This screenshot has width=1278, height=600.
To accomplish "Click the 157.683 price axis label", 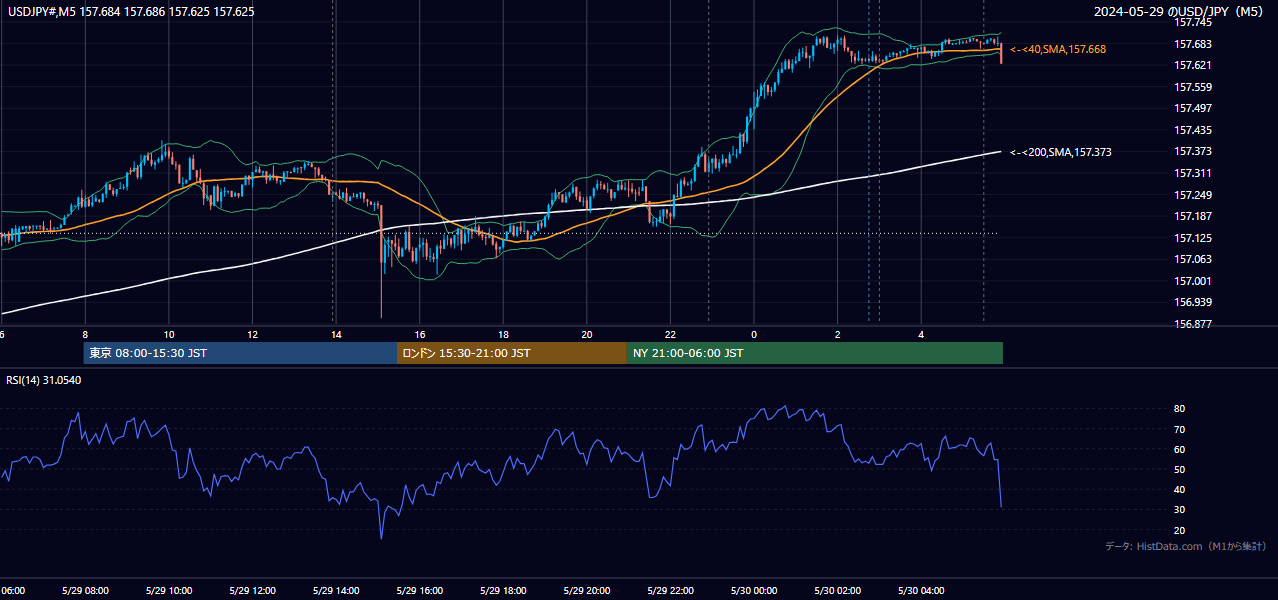I will click(x=1192, y=44).
